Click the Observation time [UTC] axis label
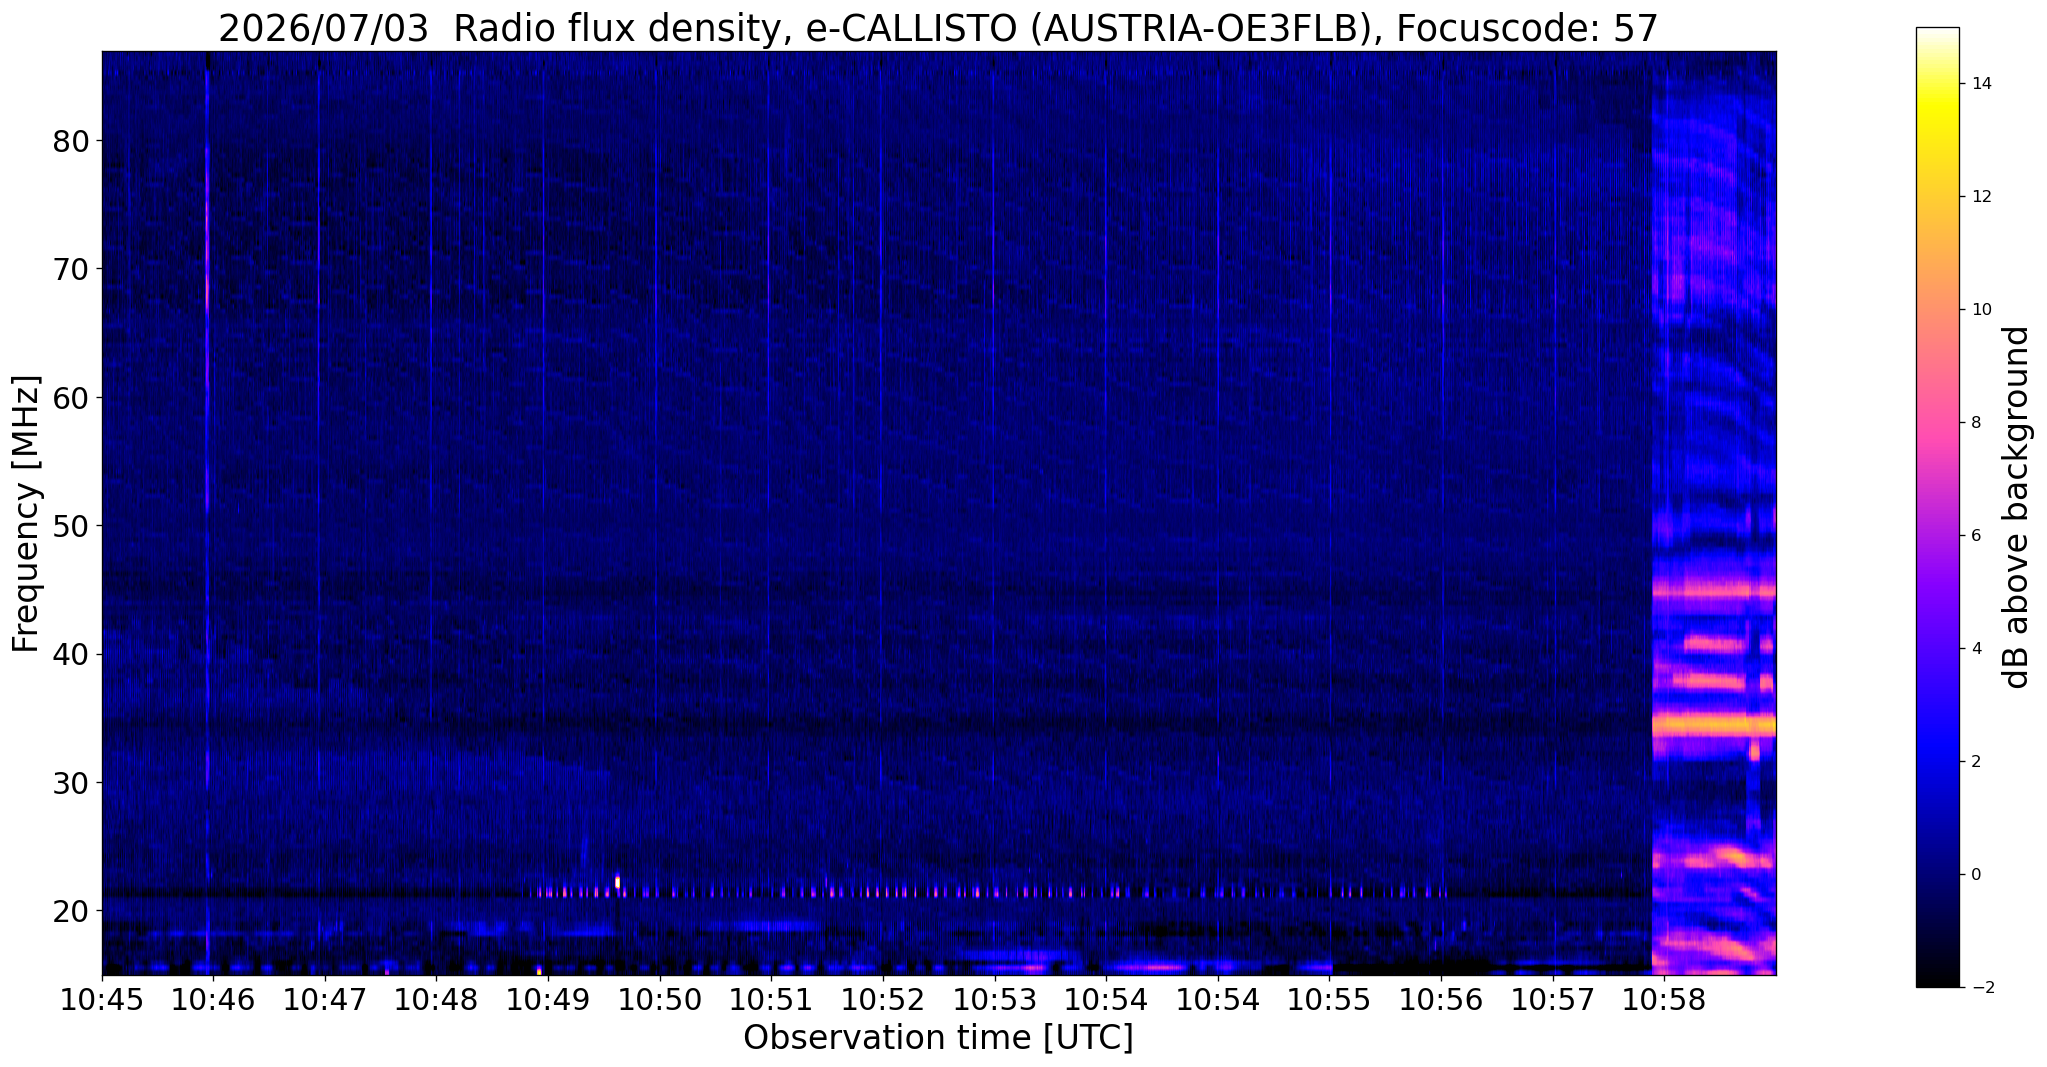Screen dimensions: 2047x1067 click(938, 1039)
